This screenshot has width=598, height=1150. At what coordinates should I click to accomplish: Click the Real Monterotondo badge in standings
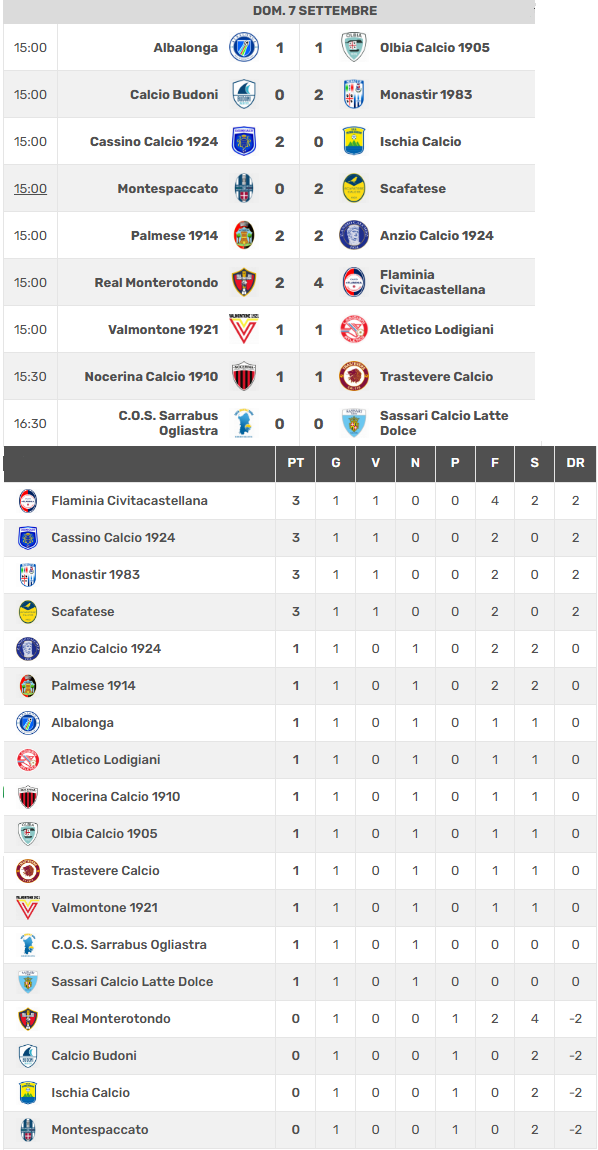click(28, 1019)
